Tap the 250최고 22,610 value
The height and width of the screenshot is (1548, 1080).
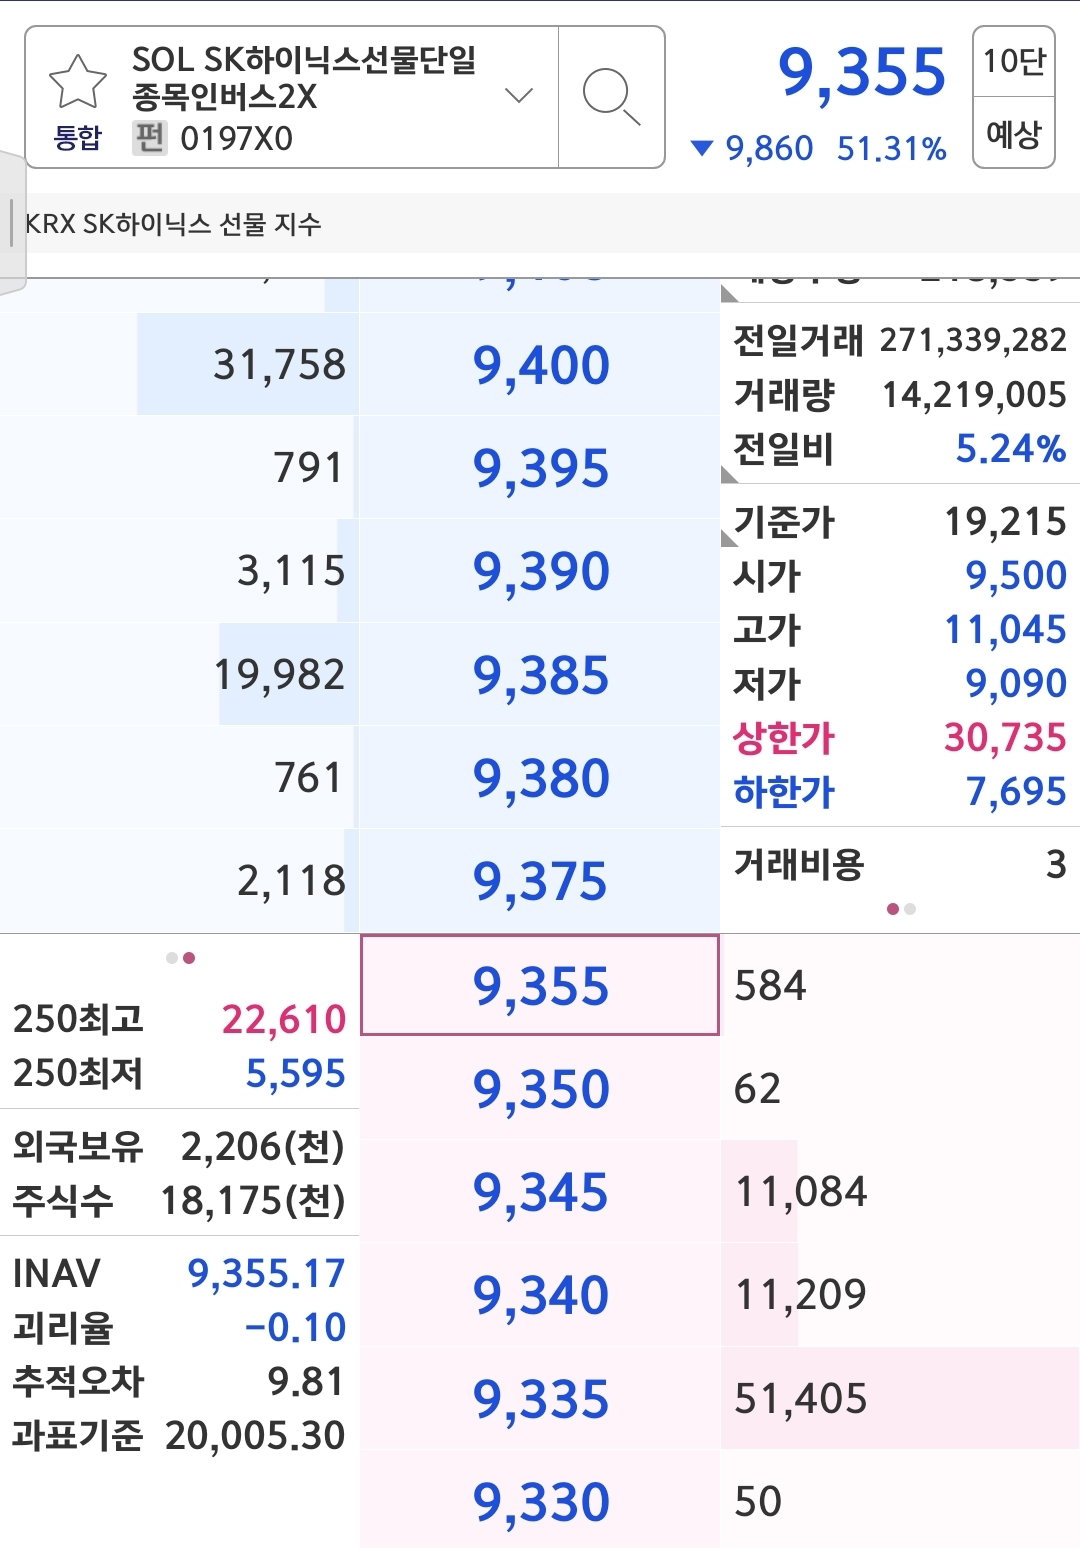pos(283,1020)
